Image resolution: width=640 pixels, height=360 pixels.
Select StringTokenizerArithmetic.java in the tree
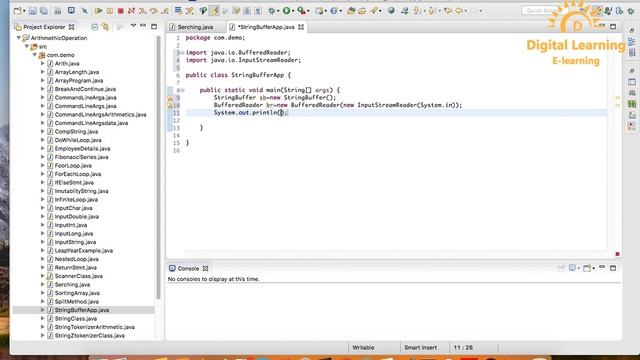(x=95, y=327)
